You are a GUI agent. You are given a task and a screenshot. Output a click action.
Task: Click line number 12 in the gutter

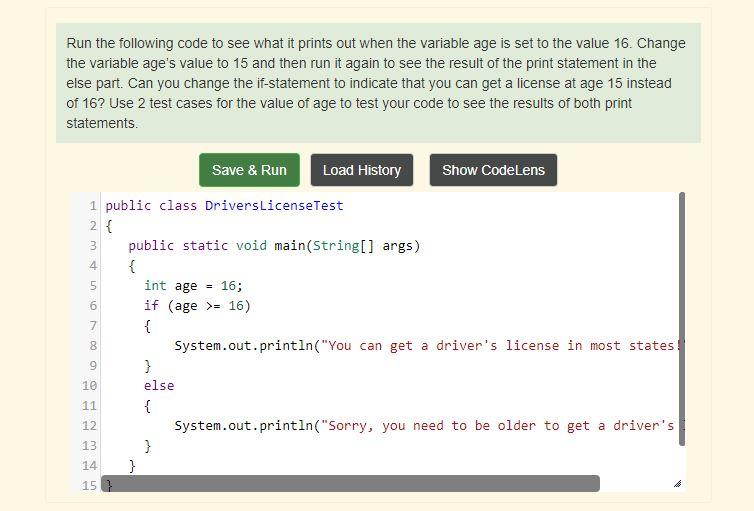(89, 426)
